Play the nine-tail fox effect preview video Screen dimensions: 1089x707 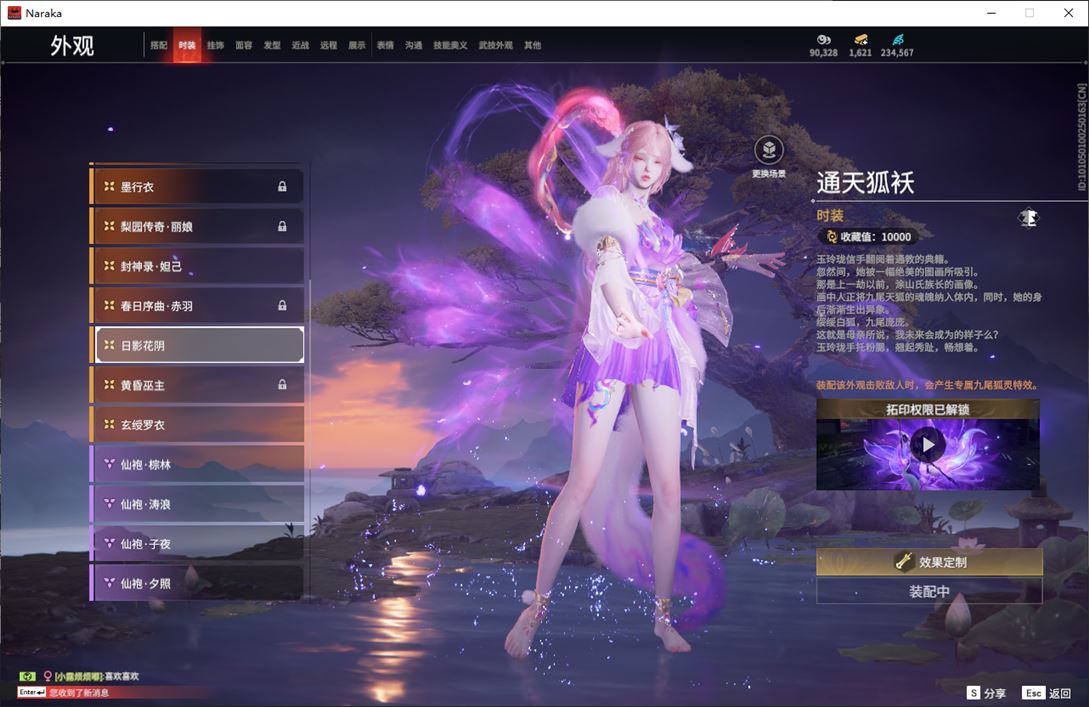928,444
